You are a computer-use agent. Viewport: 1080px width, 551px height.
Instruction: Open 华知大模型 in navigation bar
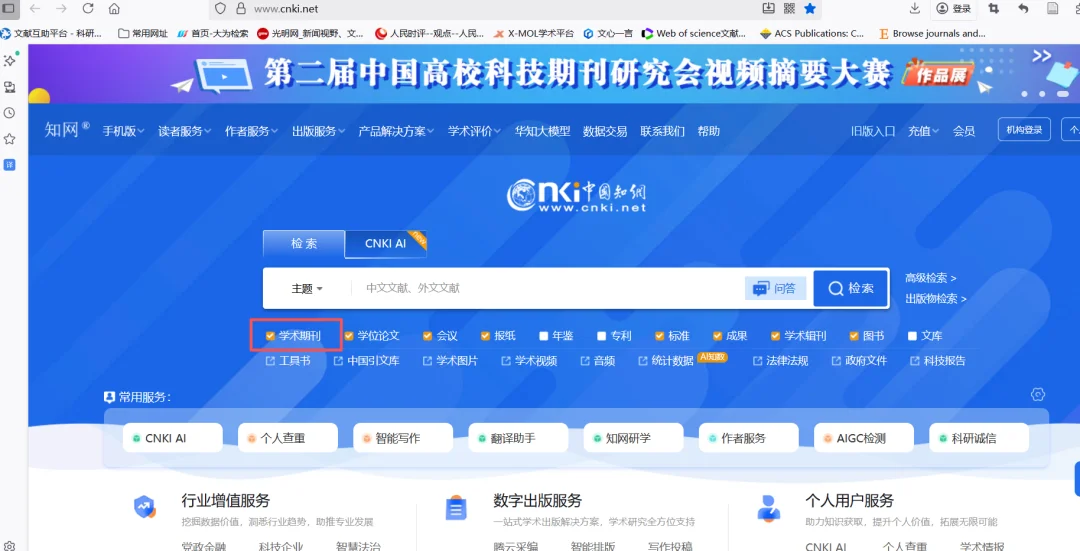(x=543, y=131)
